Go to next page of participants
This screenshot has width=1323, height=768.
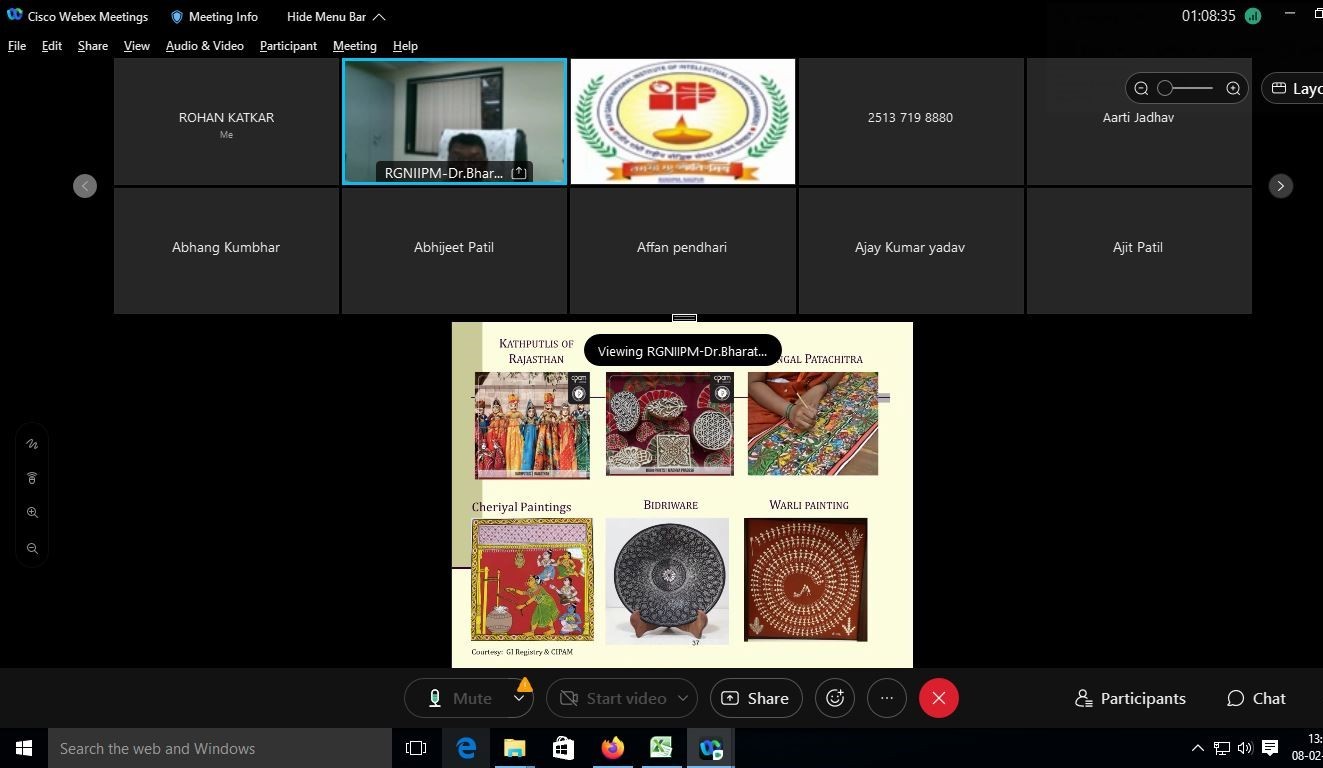pos(1280,186)
